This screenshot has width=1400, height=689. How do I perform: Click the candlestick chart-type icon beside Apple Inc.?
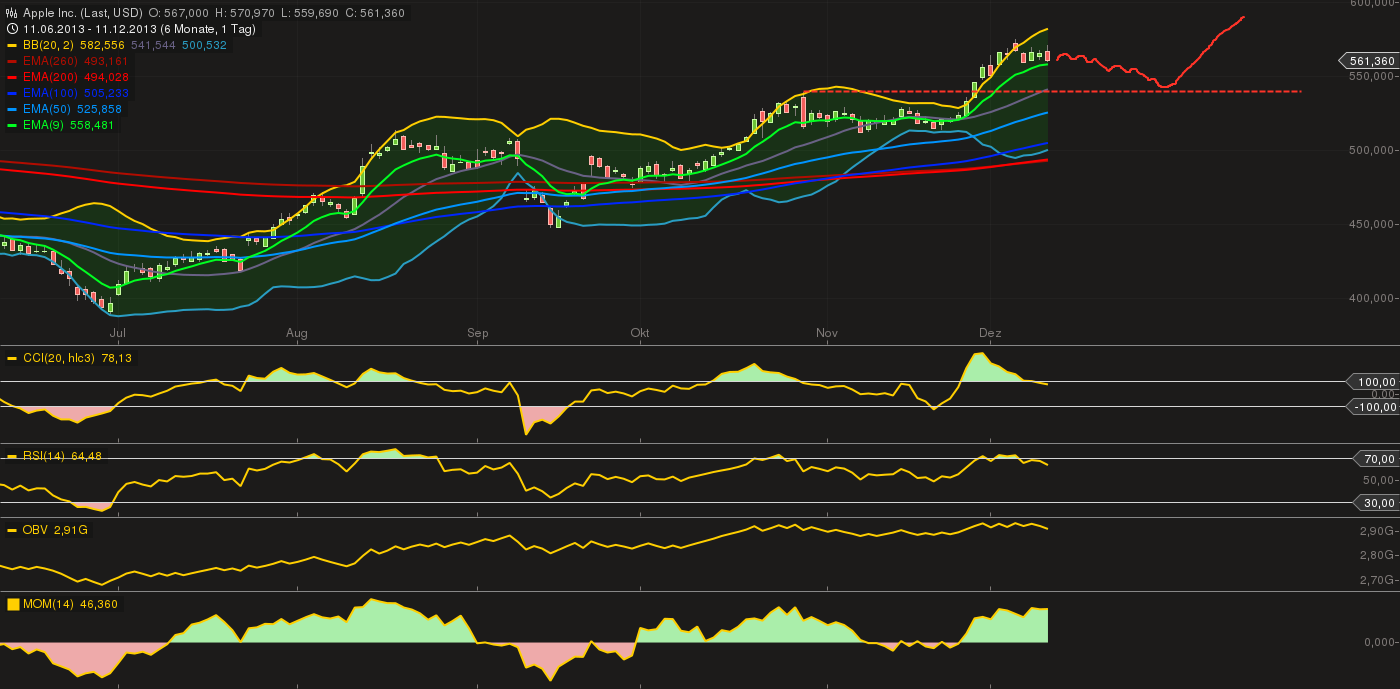click(12, 13)
